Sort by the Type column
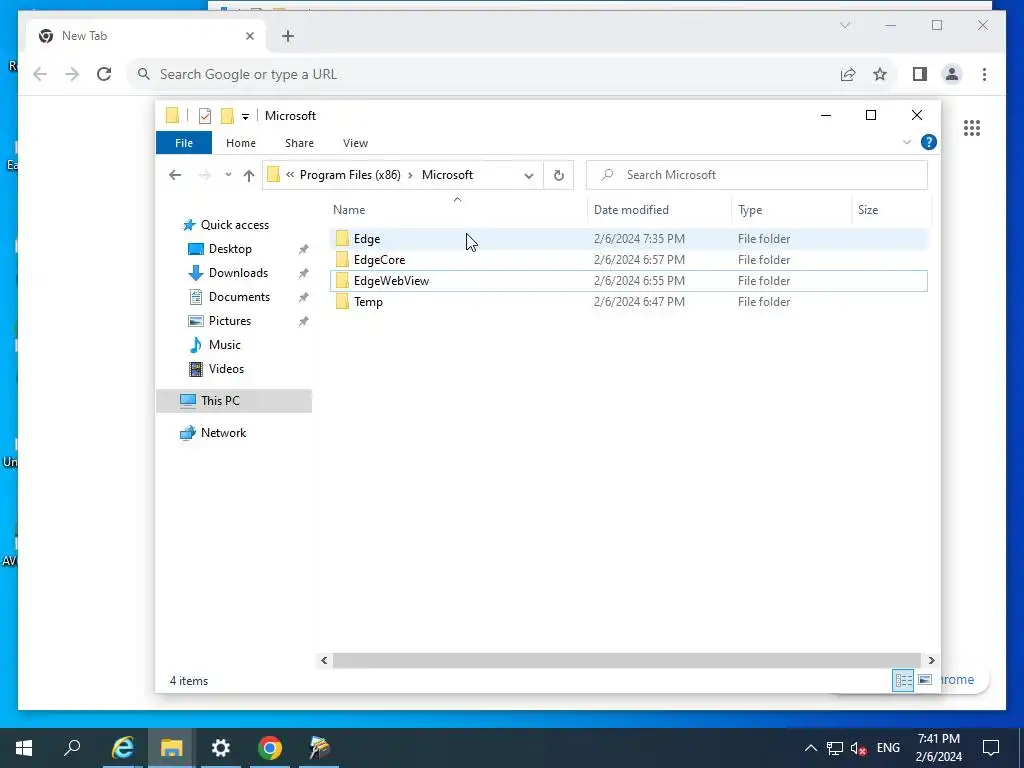 (x=750, y=210)
